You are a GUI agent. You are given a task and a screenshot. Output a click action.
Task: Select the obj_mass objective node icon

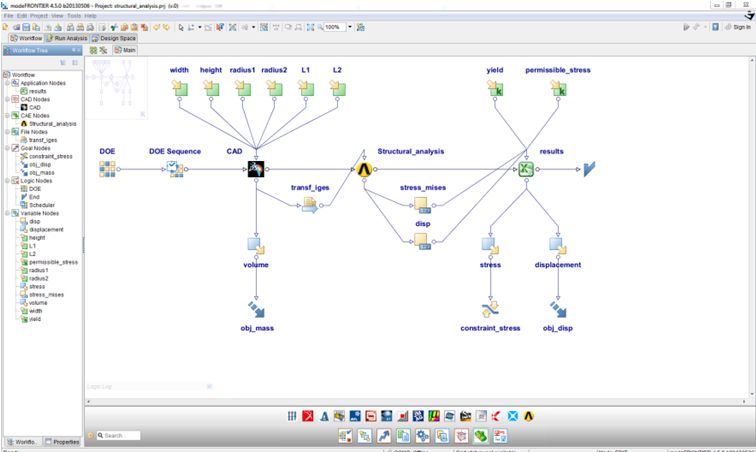257,310
